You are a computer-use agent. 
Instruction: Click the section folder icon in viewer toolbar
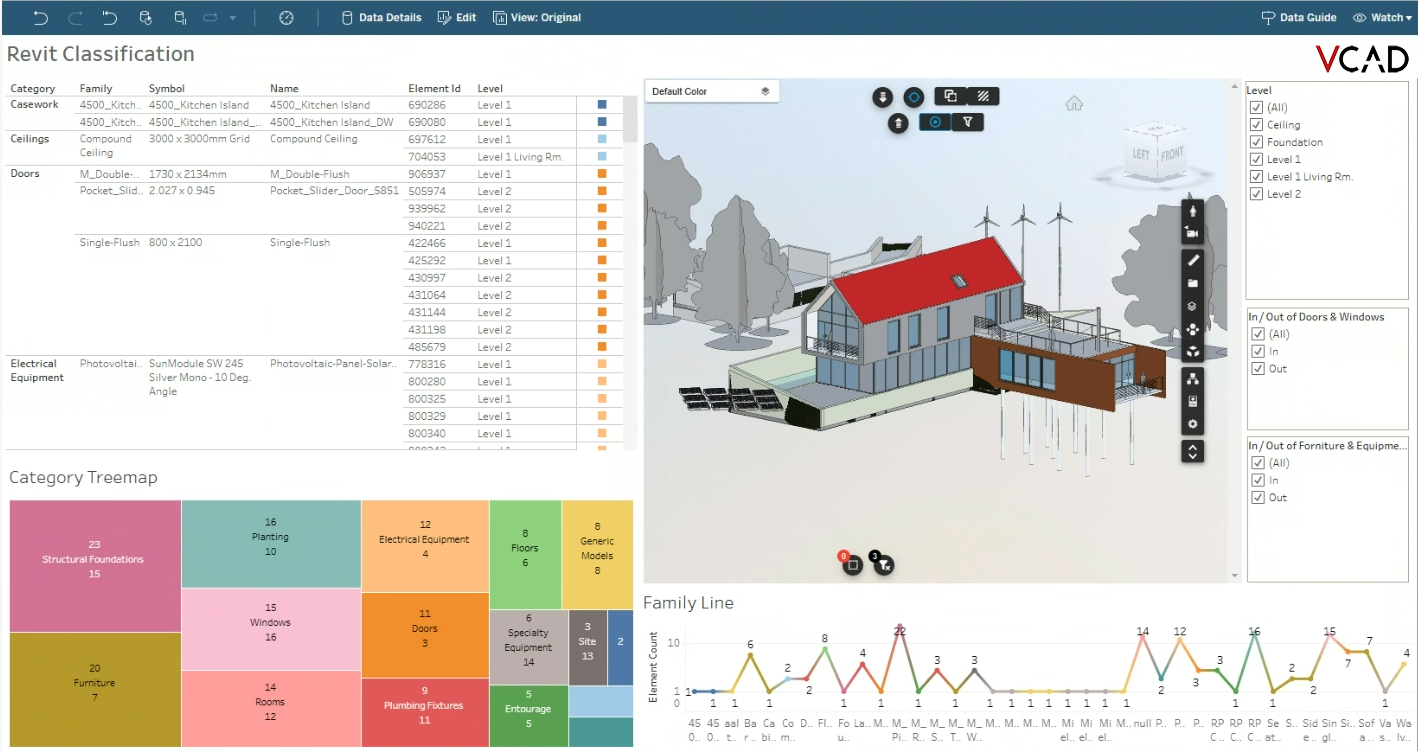tap(1192, 283)
